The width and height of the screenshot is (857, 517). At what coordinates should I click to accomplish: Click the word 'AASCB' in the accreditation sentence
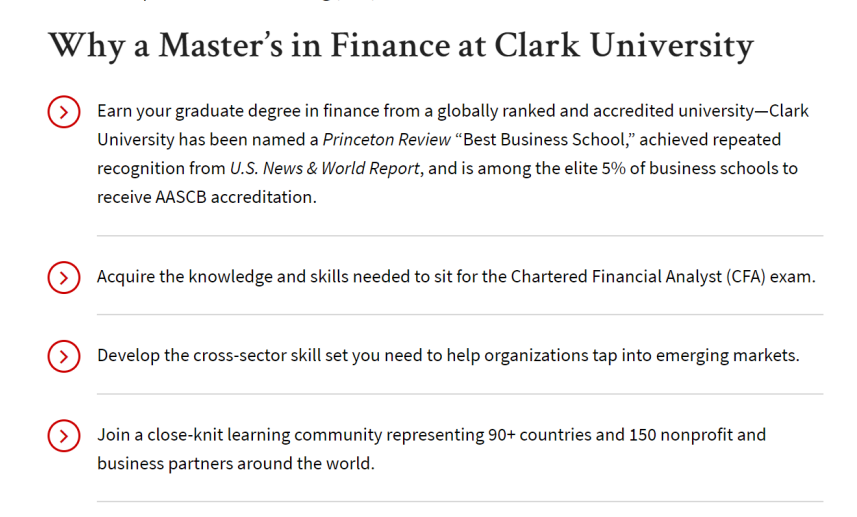[x=181, y=197]
